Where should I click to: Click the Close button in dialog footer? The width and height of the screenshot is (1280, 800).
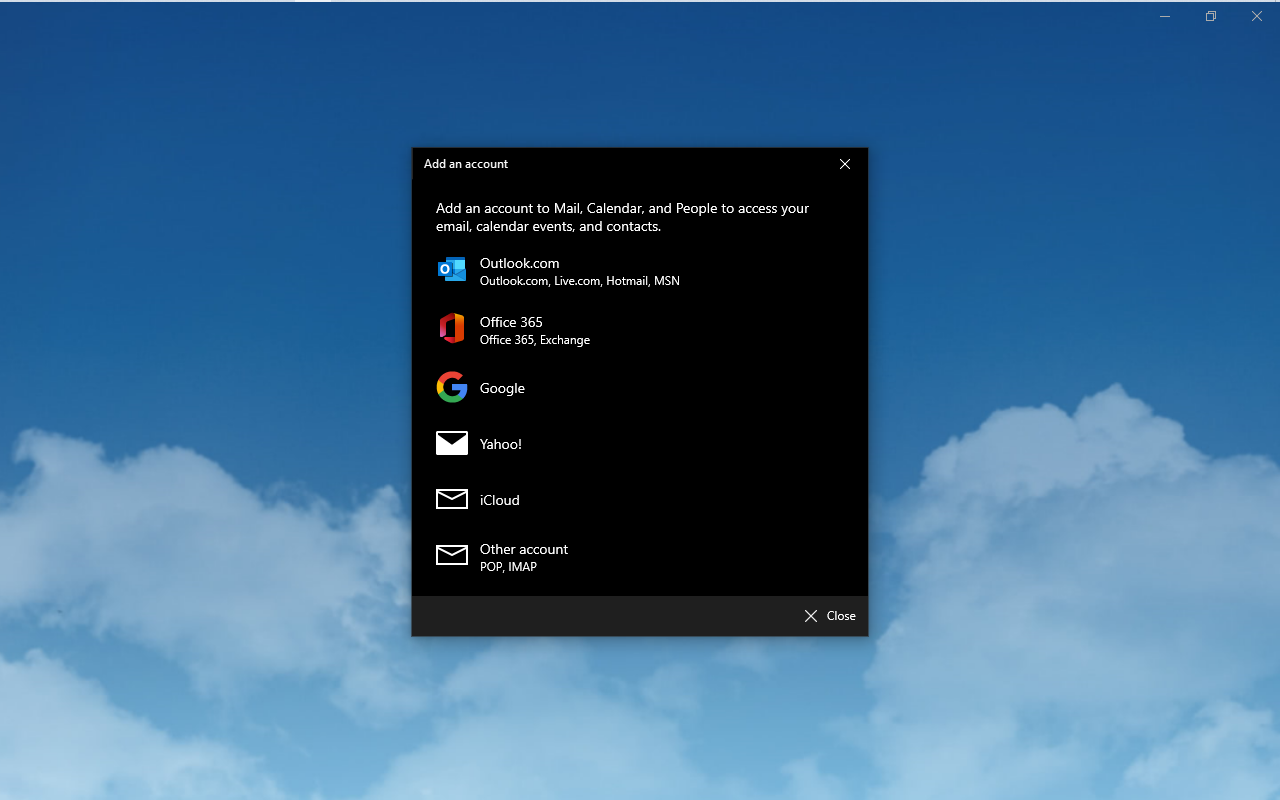830,616
